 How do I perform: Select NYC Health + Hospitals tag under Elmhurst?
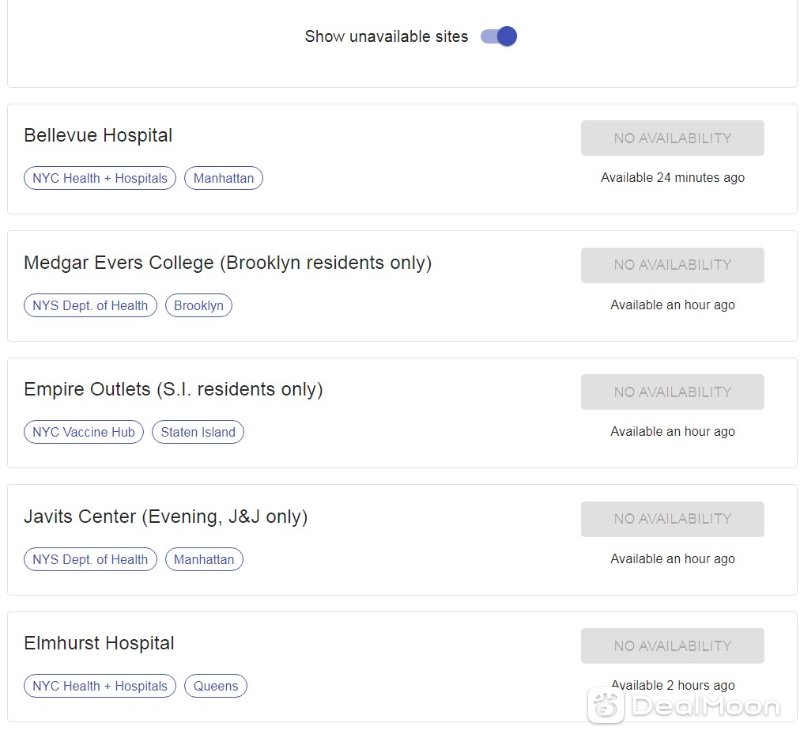coord(100,686)
